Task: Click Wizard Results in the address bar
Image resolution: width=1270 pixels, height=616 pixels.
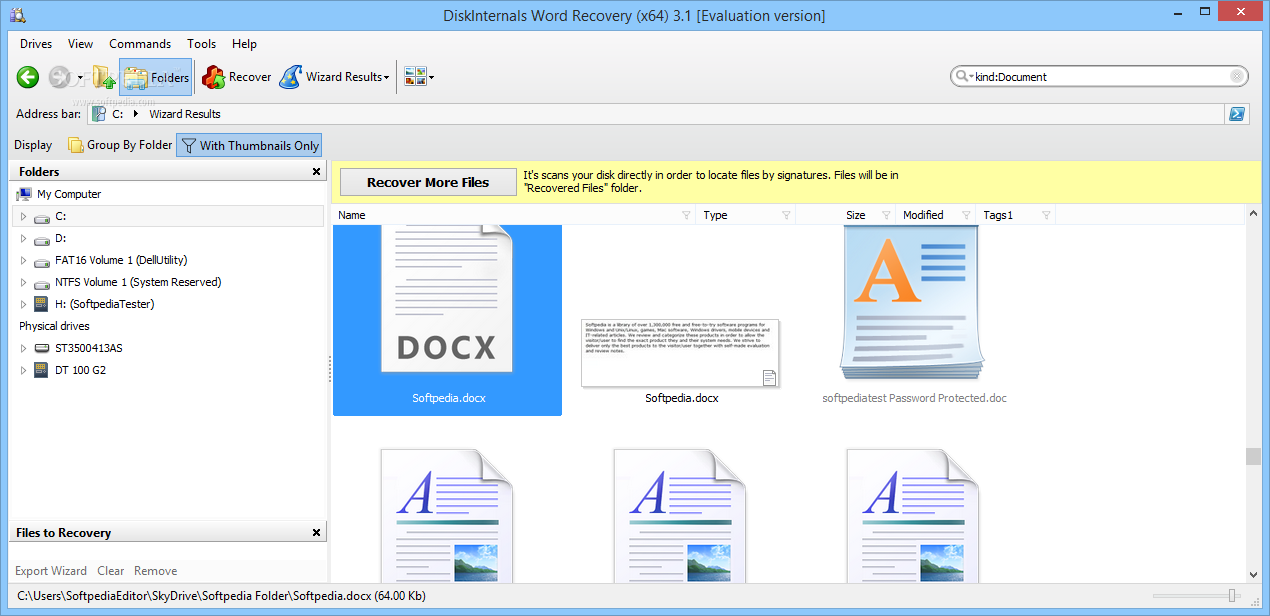Action: 185,114
